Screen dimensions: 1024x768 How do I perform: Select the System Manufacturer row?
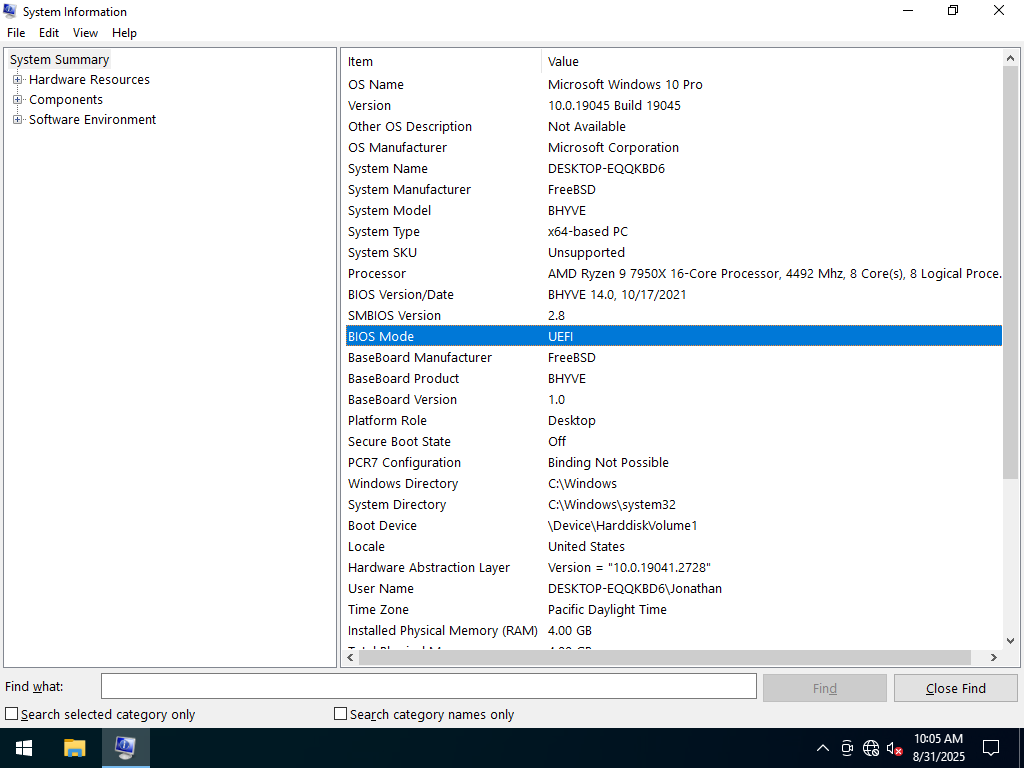click(x=673, y=189)
